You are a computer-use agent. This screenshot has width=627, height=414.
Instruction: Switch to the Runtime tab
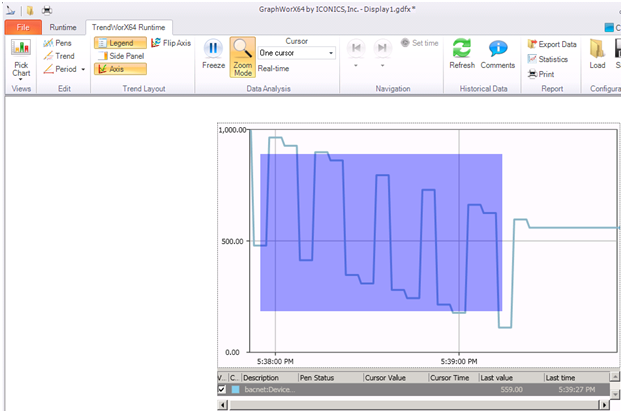pyautogui.click(x=63, y=27)
